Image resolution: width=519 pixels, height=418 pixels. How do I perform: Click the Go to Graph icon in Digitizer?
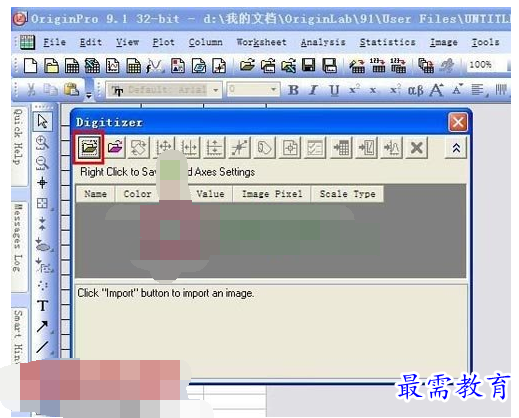pos(366,147)
